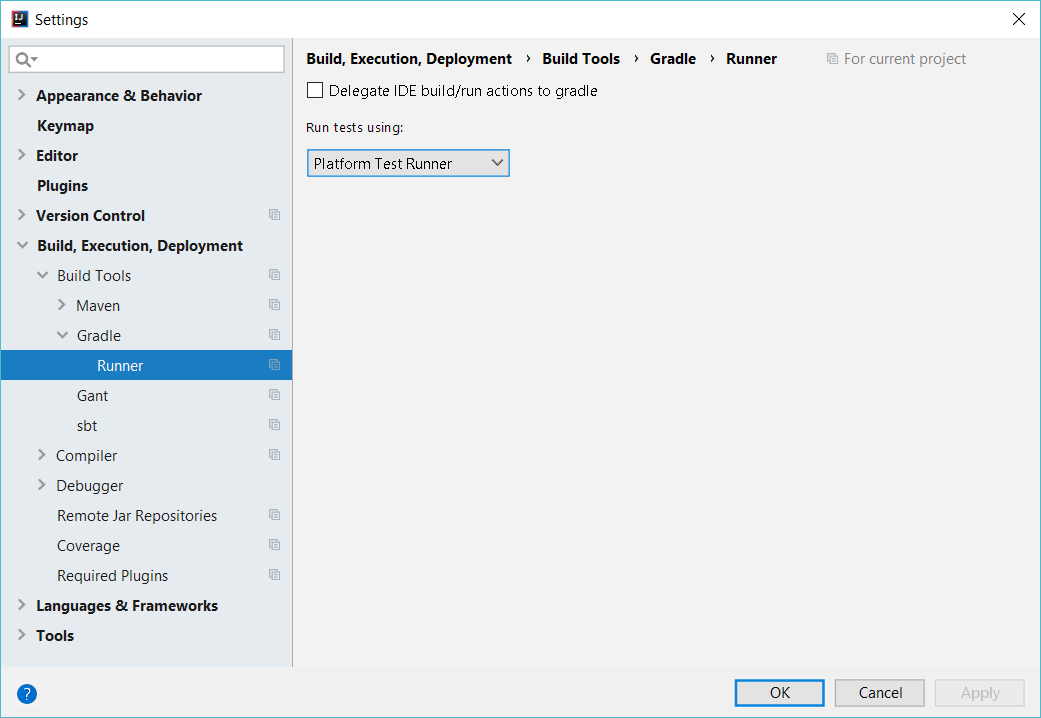Click OK to confirm settings
This screenshot has width=1041, height=718.
point(779,693)
